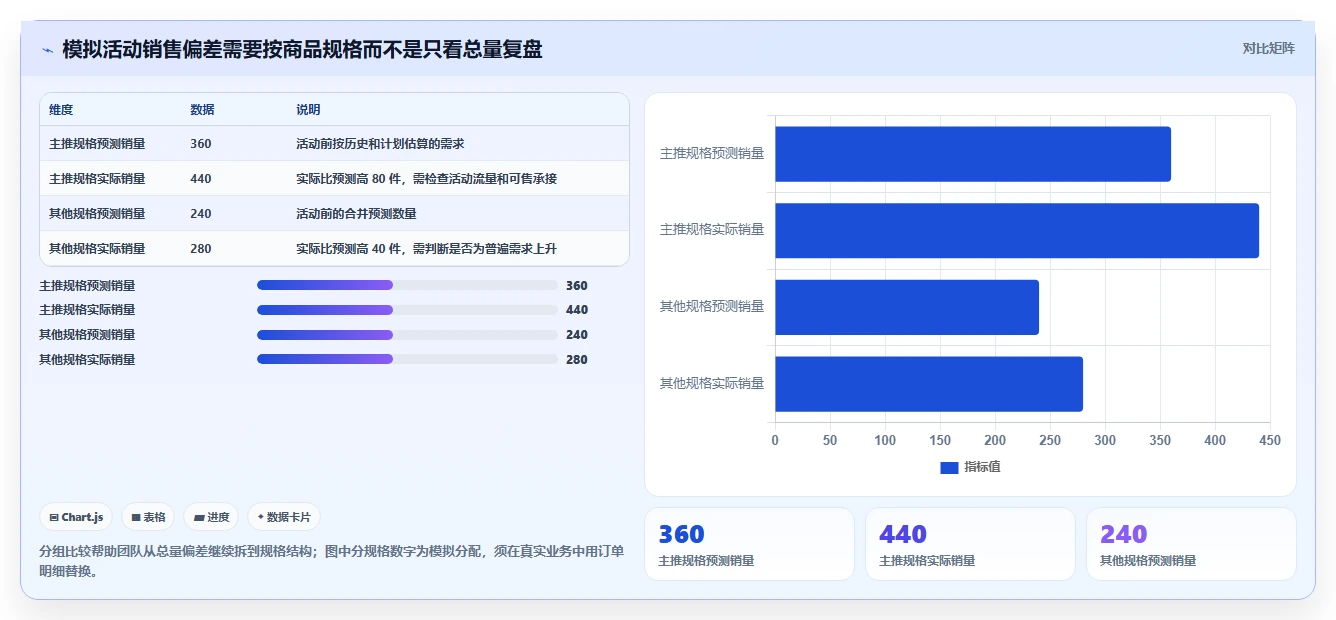This screenshot has width=1336, height=620.
Task: Click the 主推规格实际销量 label in the progress list
Action: pos(87,310)
